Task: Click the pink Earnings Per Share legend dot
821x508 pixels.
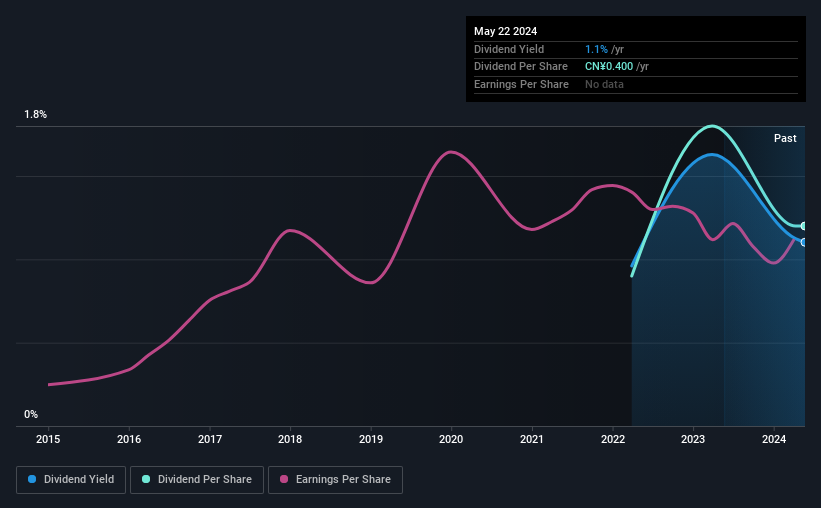Action: click(284, 479)
